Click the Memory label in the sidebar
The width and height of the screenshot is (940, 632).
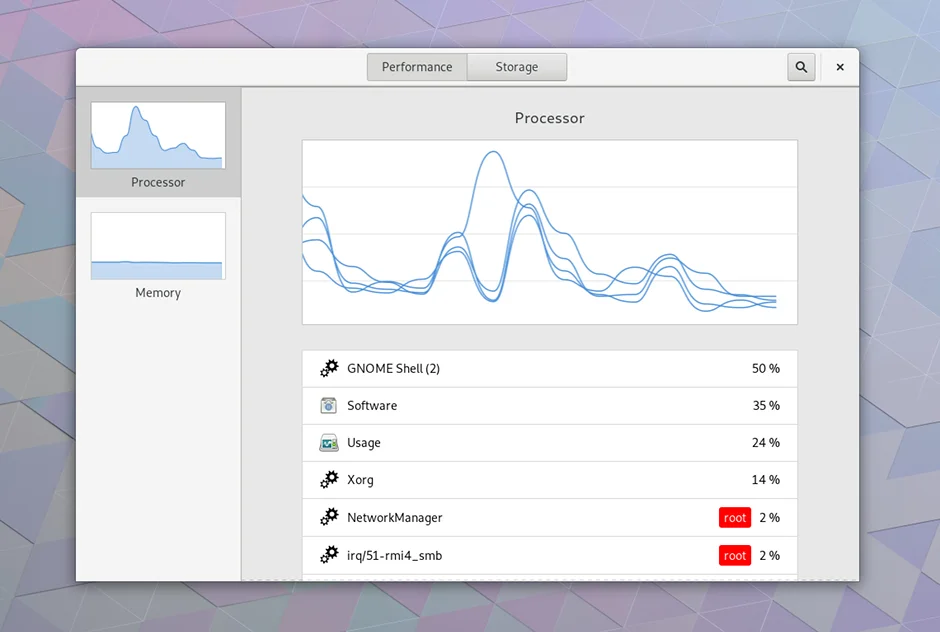coord(158,293)
